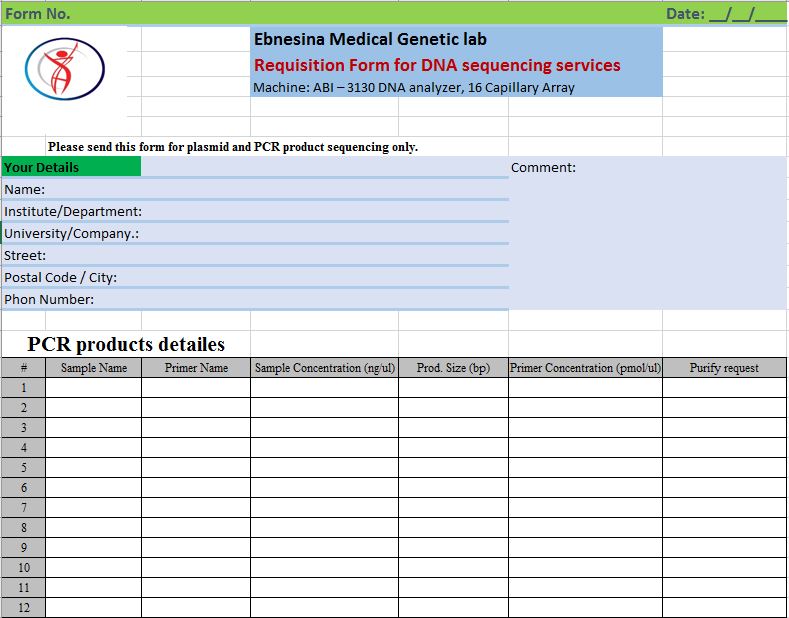The height and width of the screenshot is (618, 789).
Task: Click Prod. Size cell in row 1
Action: click(x=453, y=388)
